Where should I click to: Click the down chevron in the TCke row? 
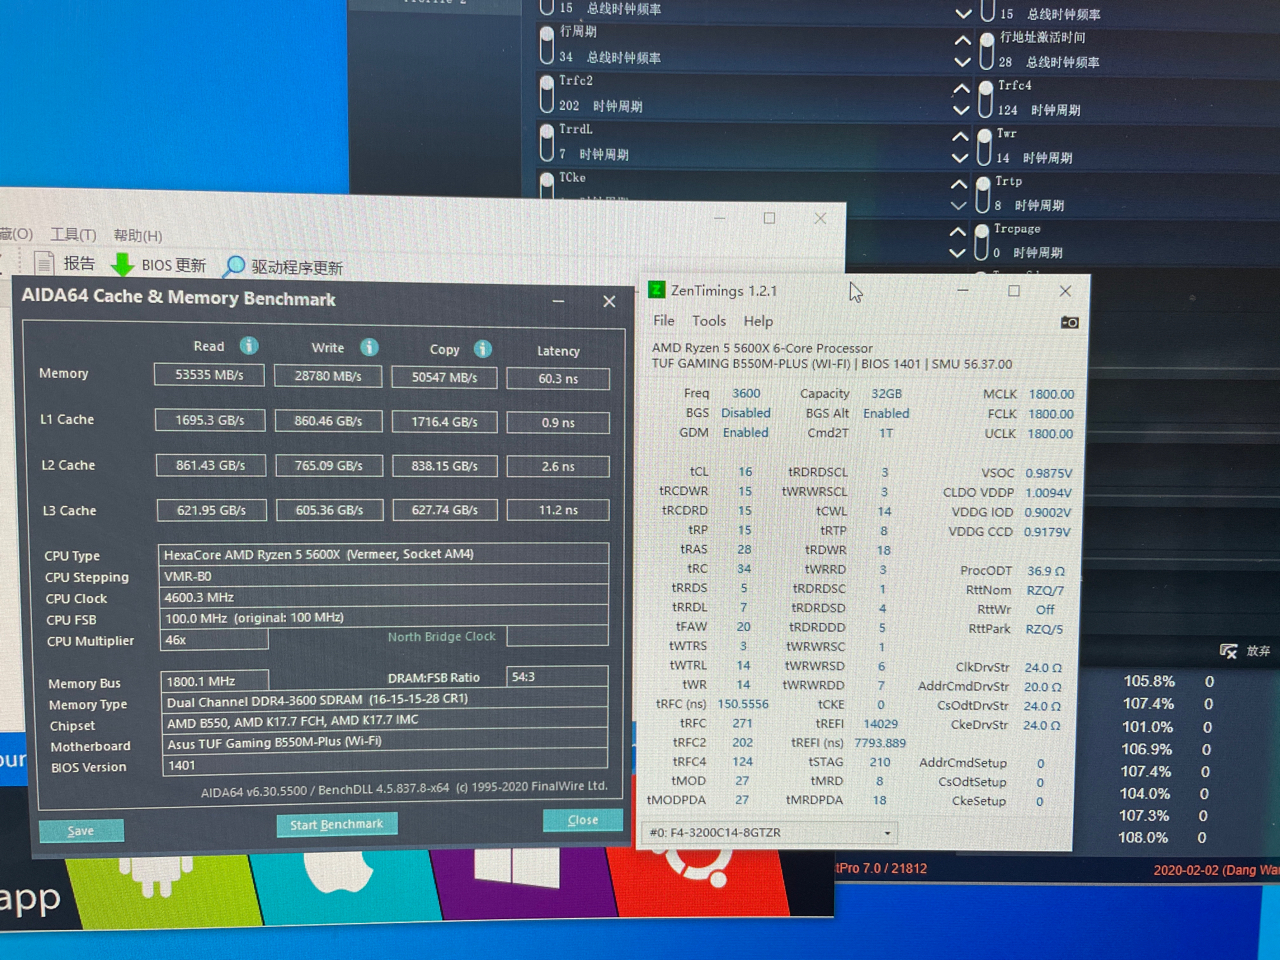tap(959, 206)
